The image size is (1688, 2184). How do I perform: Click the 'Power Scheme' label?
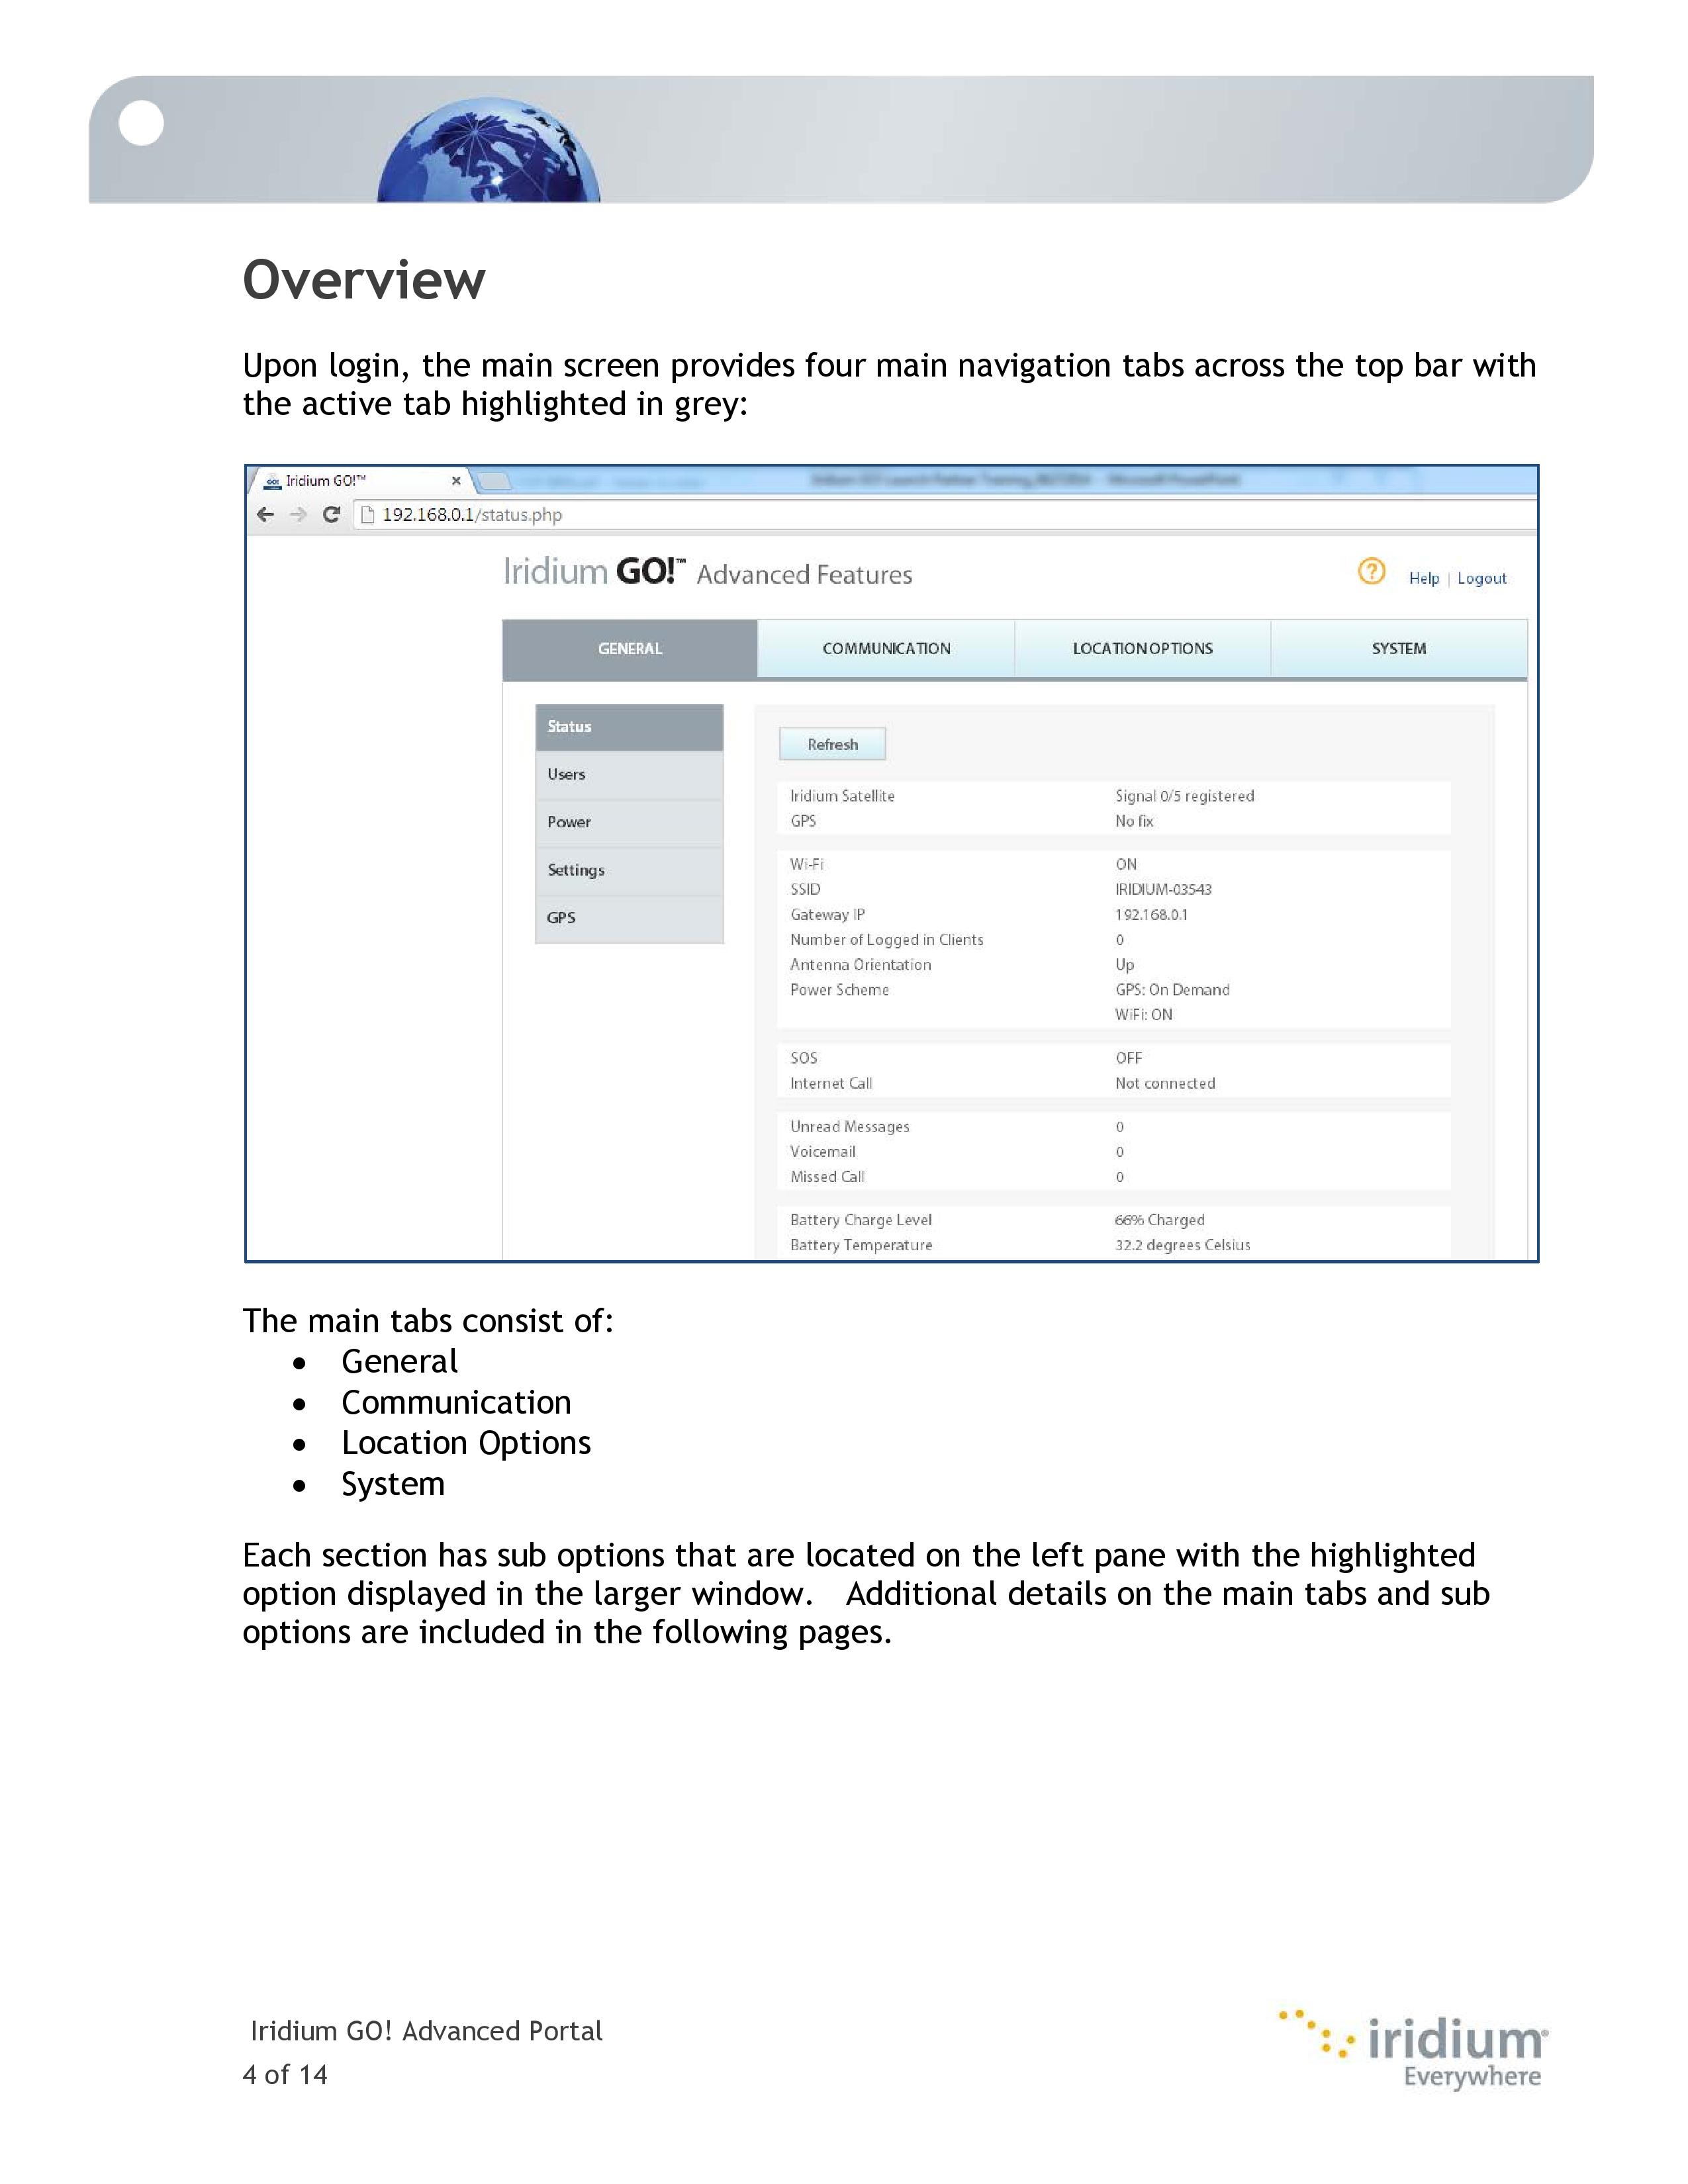pyautogui.click(x=839, y=990)
